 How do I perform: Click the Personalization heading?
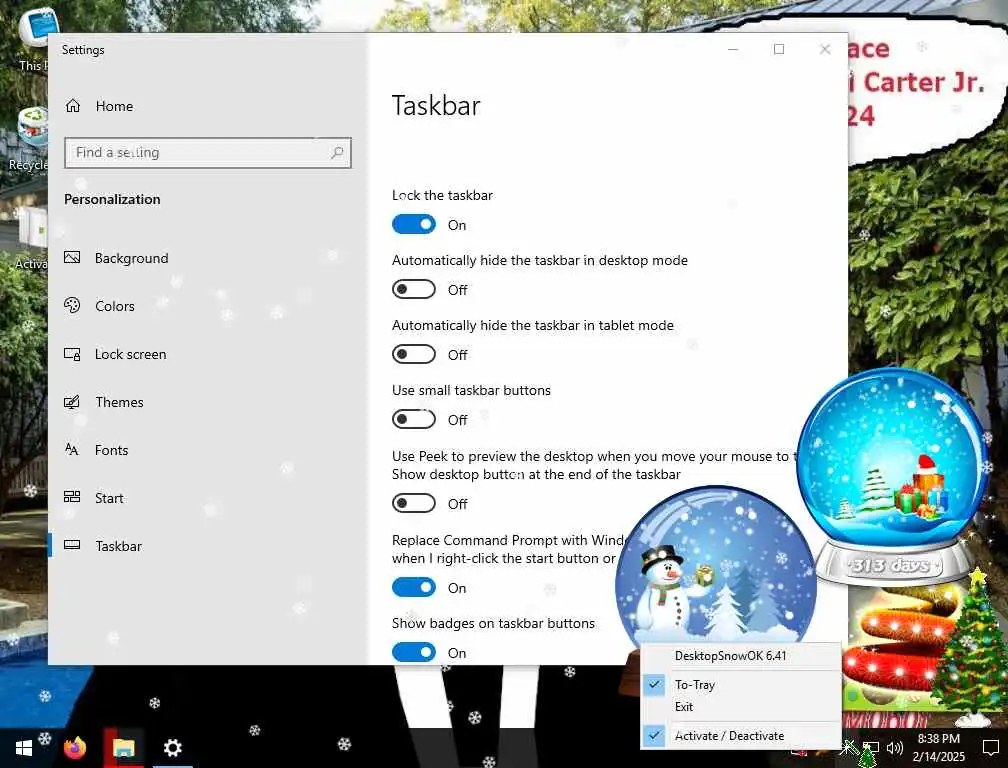(x=112, y=199)
